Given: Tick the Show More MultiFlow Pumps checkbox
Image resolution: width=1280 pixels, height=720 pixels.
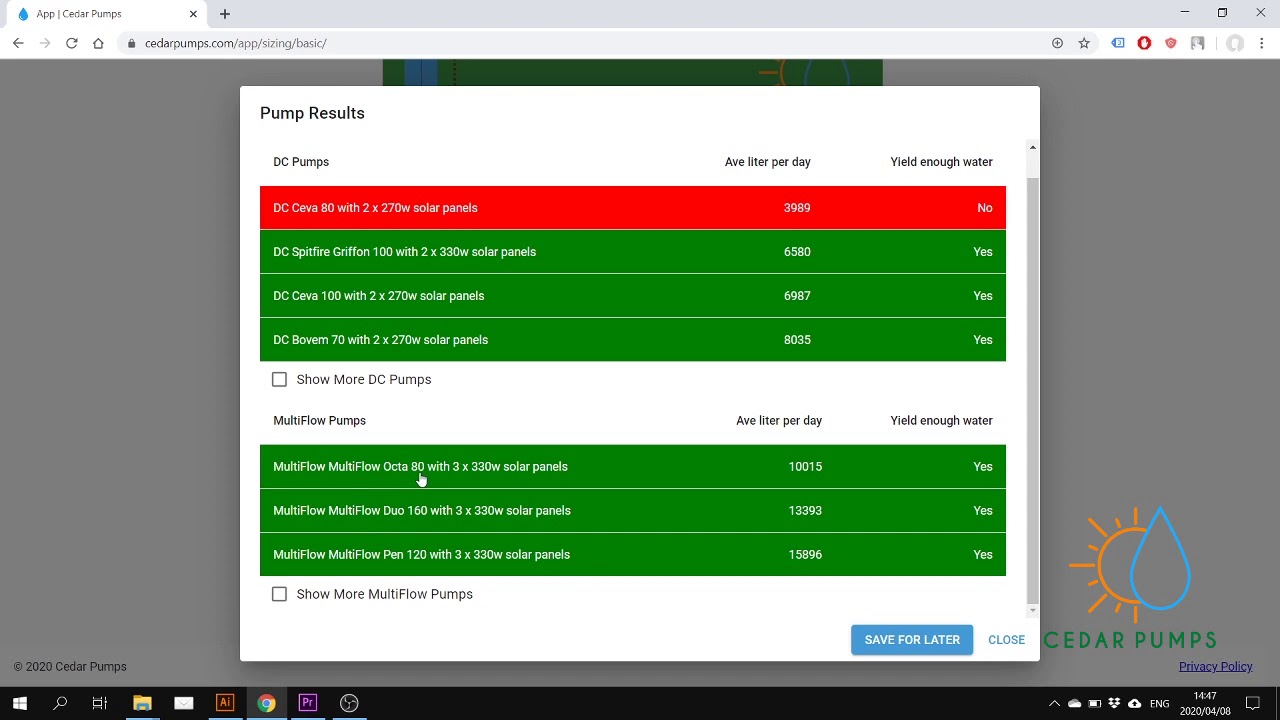Looking at the screenshot, I should (x=279, y=594).
